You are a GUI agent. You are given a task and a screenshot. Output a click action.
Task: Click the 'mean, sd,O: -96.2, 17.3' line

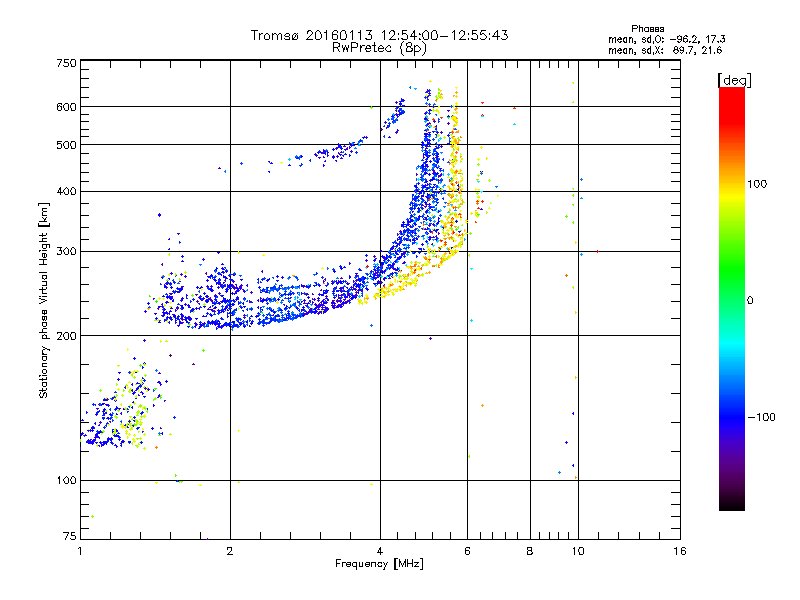[666, 39]
